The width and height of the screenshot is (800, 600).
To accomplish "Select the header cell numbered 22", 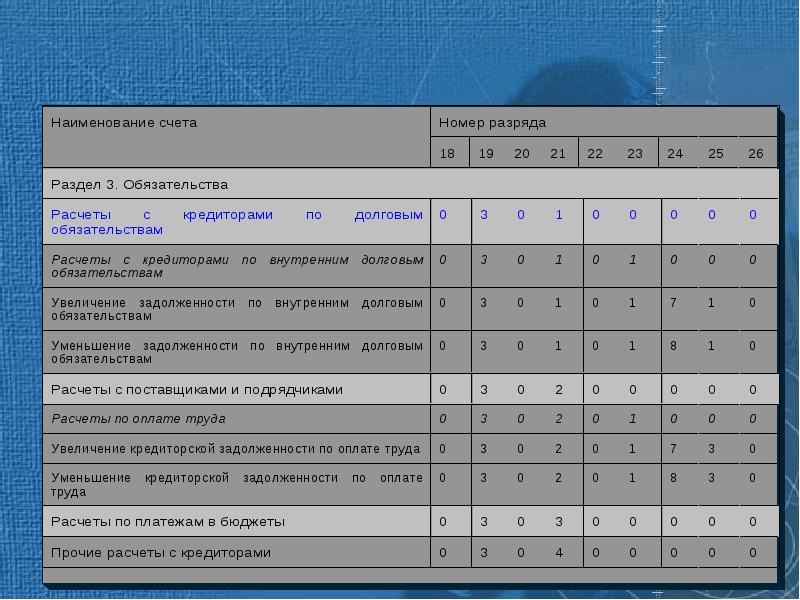I will point(595,154).
